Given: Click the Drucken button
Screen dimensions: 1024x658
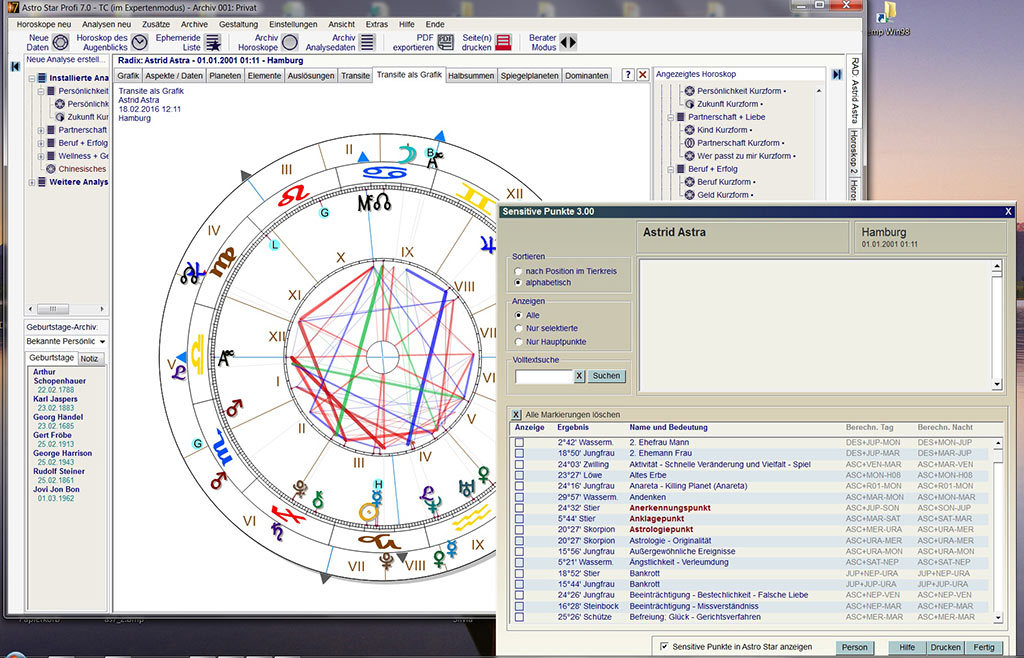Looking at the screenshot, I should pyautogui.click(x=946, y=647).
